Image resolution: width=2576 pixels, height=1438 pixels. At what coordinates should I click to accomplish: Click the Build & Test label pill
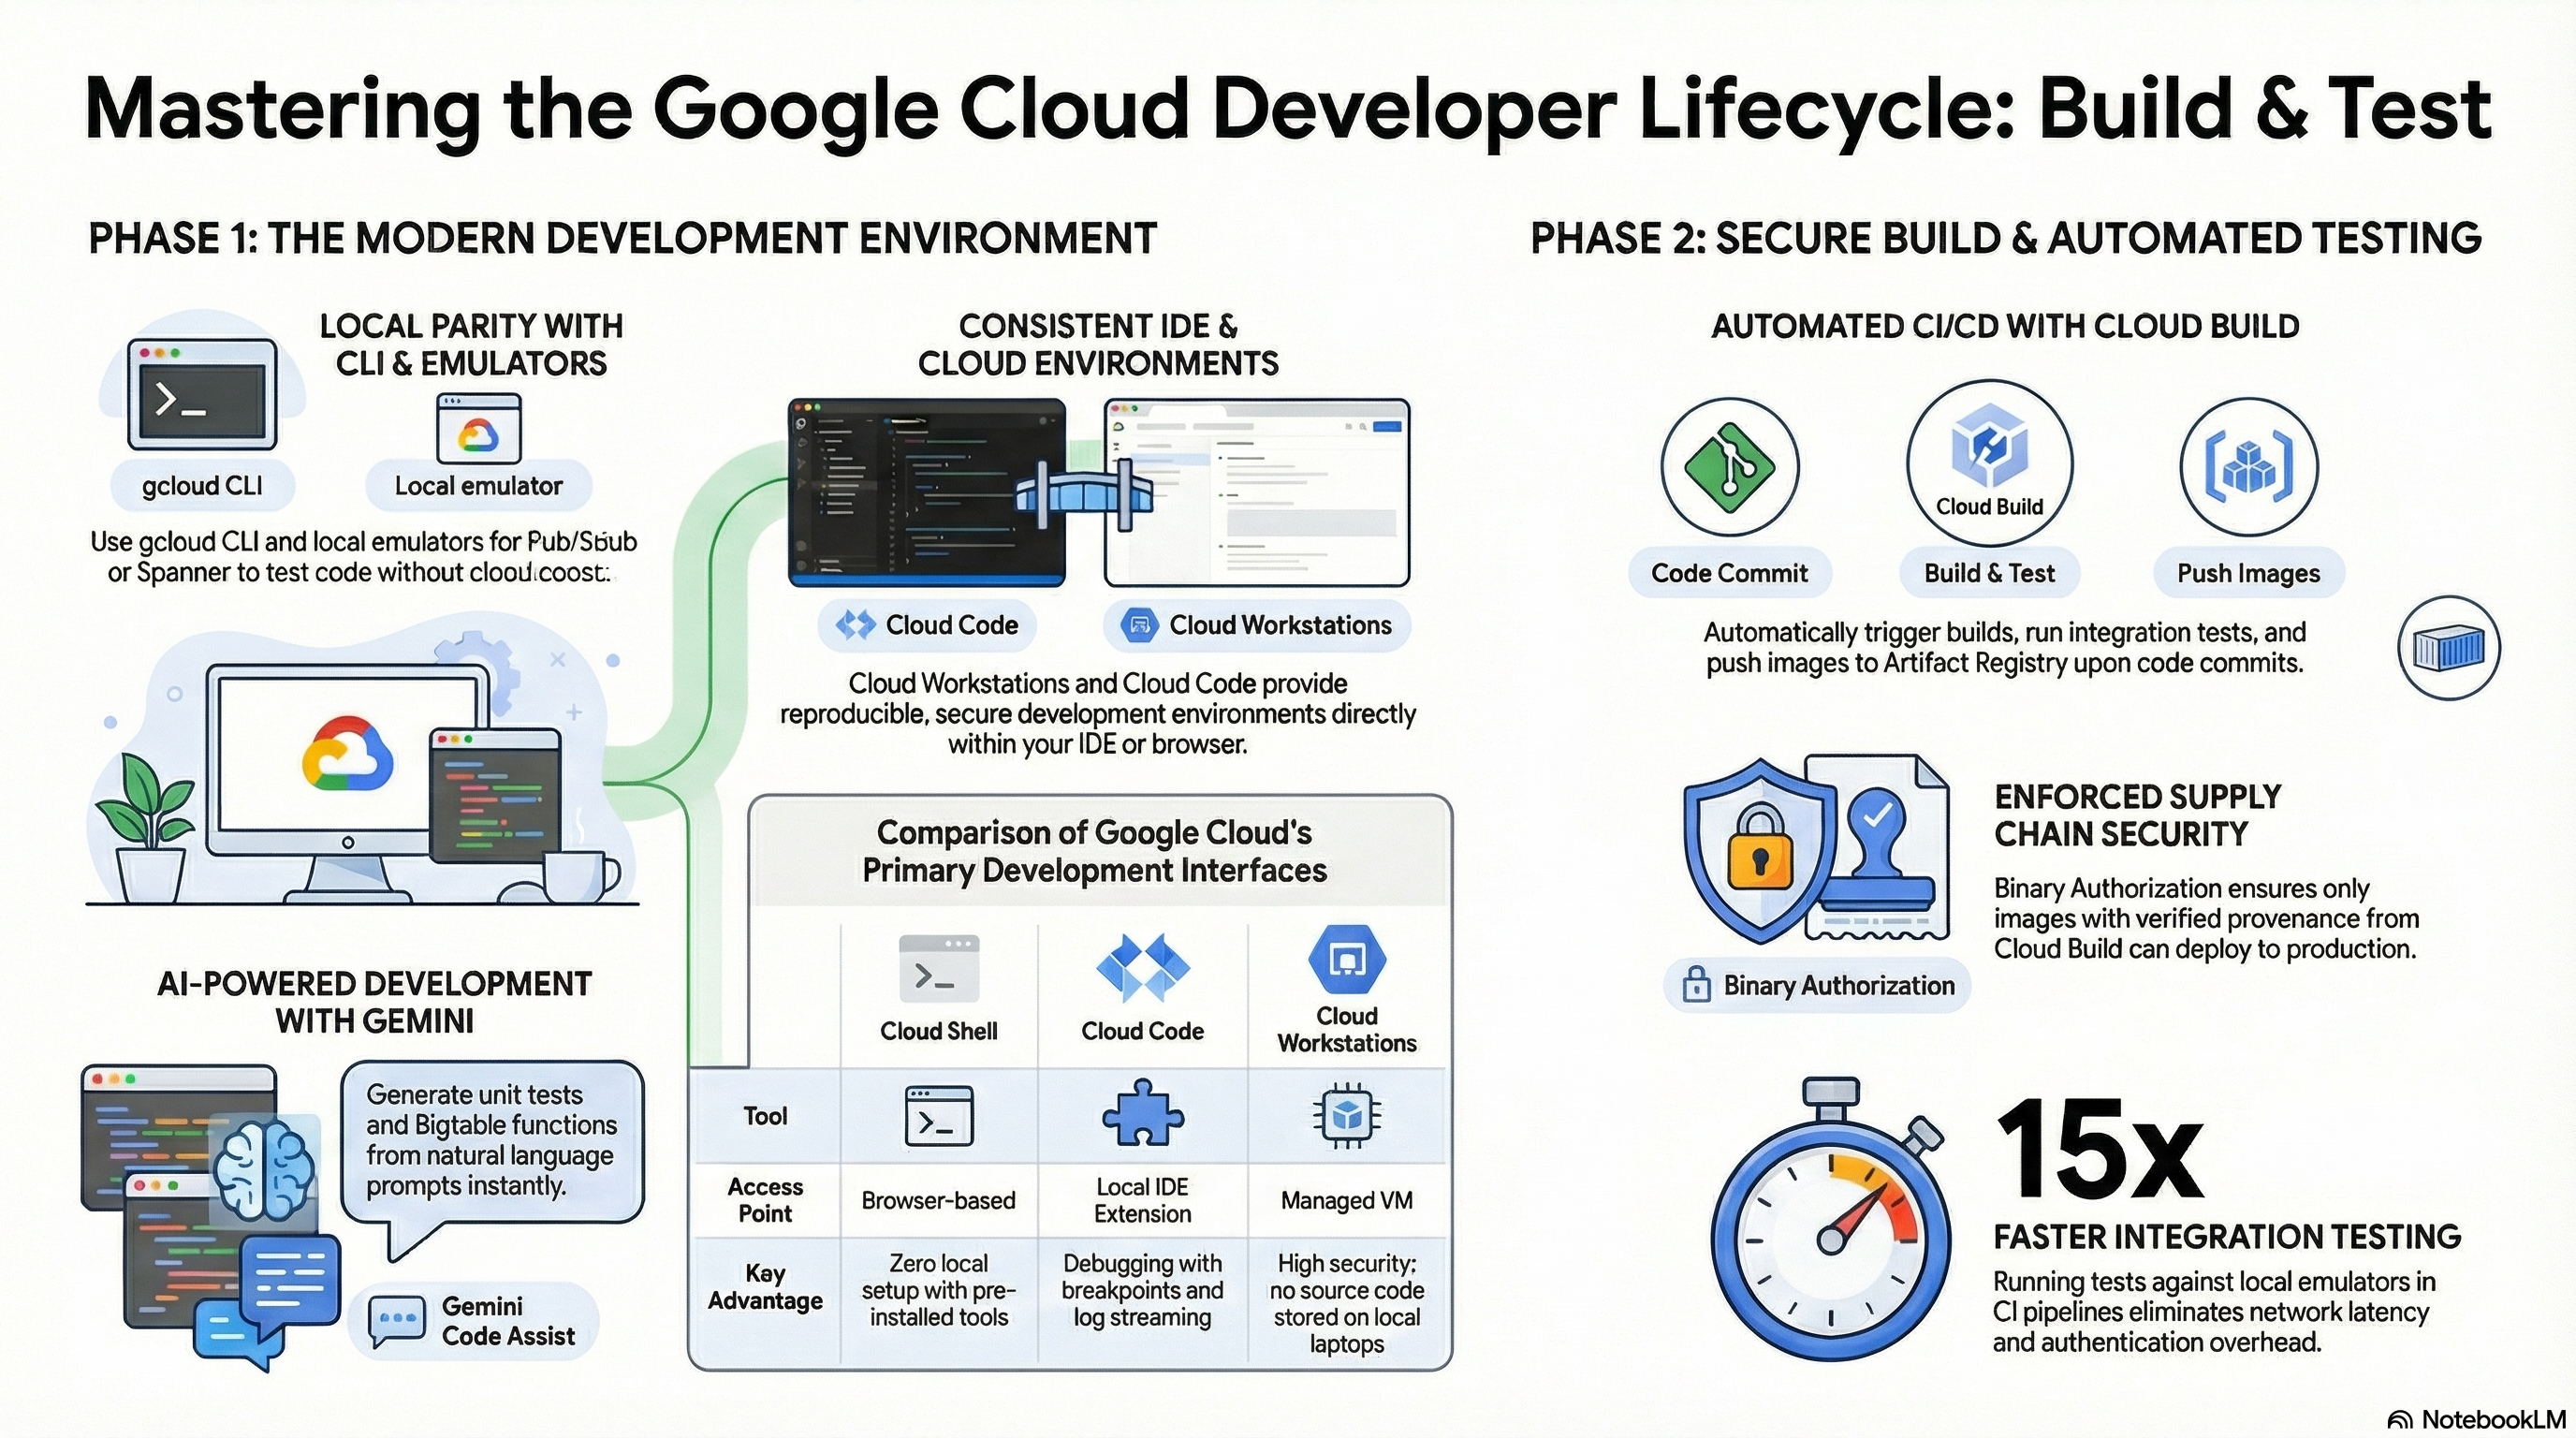click(1989, 573)
